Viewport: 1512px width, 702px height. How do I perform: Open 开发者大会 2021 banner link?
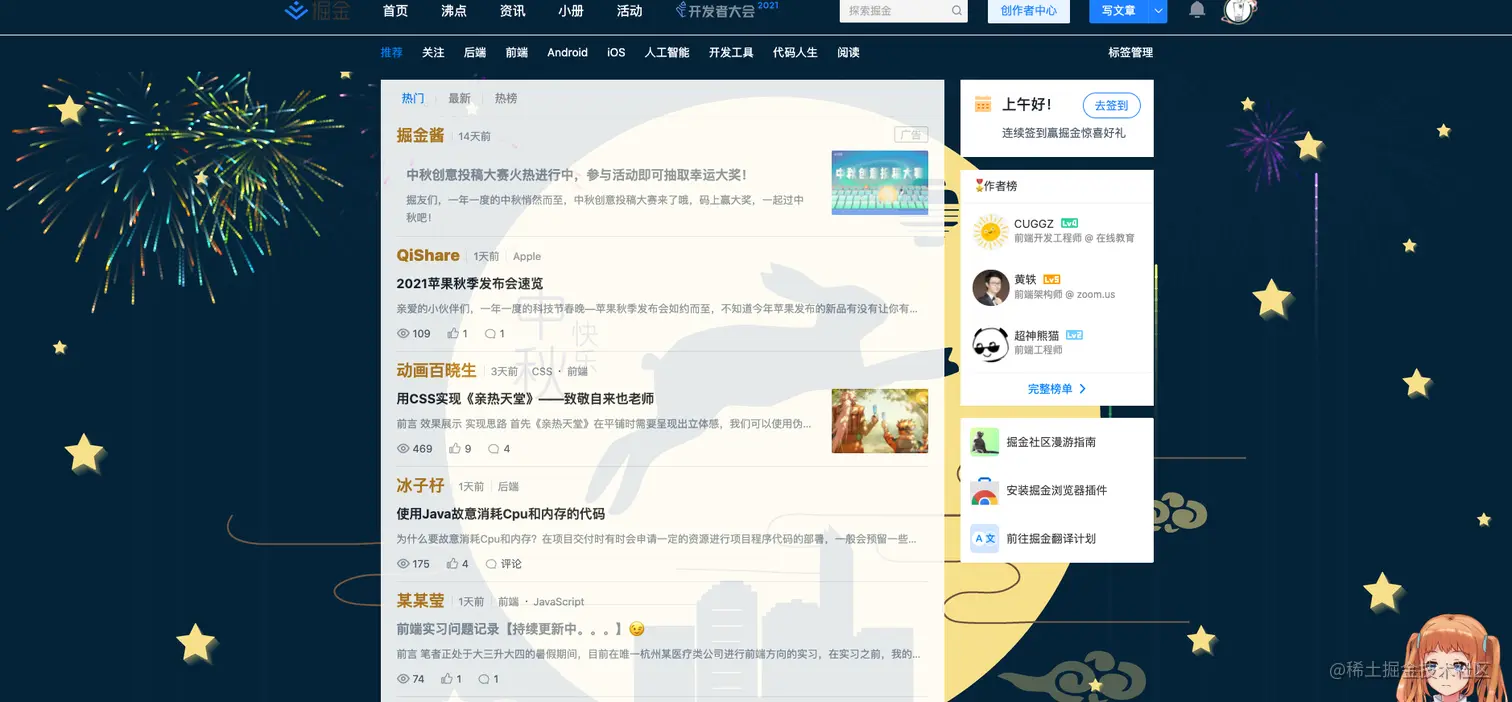pyautogui.click(x=727, y=10)
